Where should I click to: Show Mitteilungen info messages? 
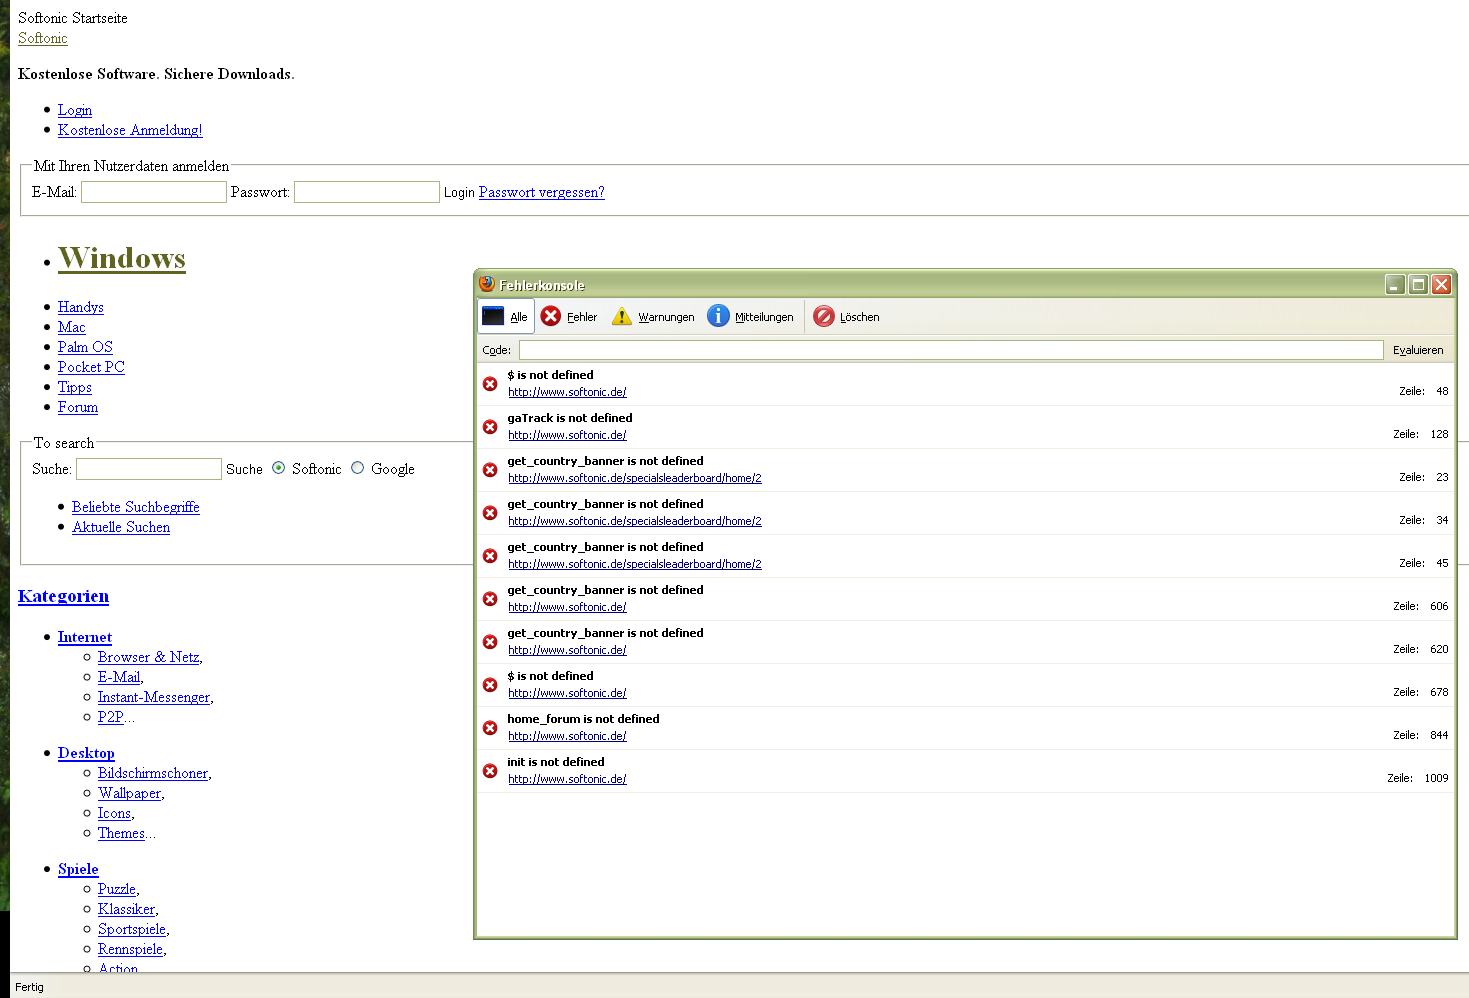718,316
